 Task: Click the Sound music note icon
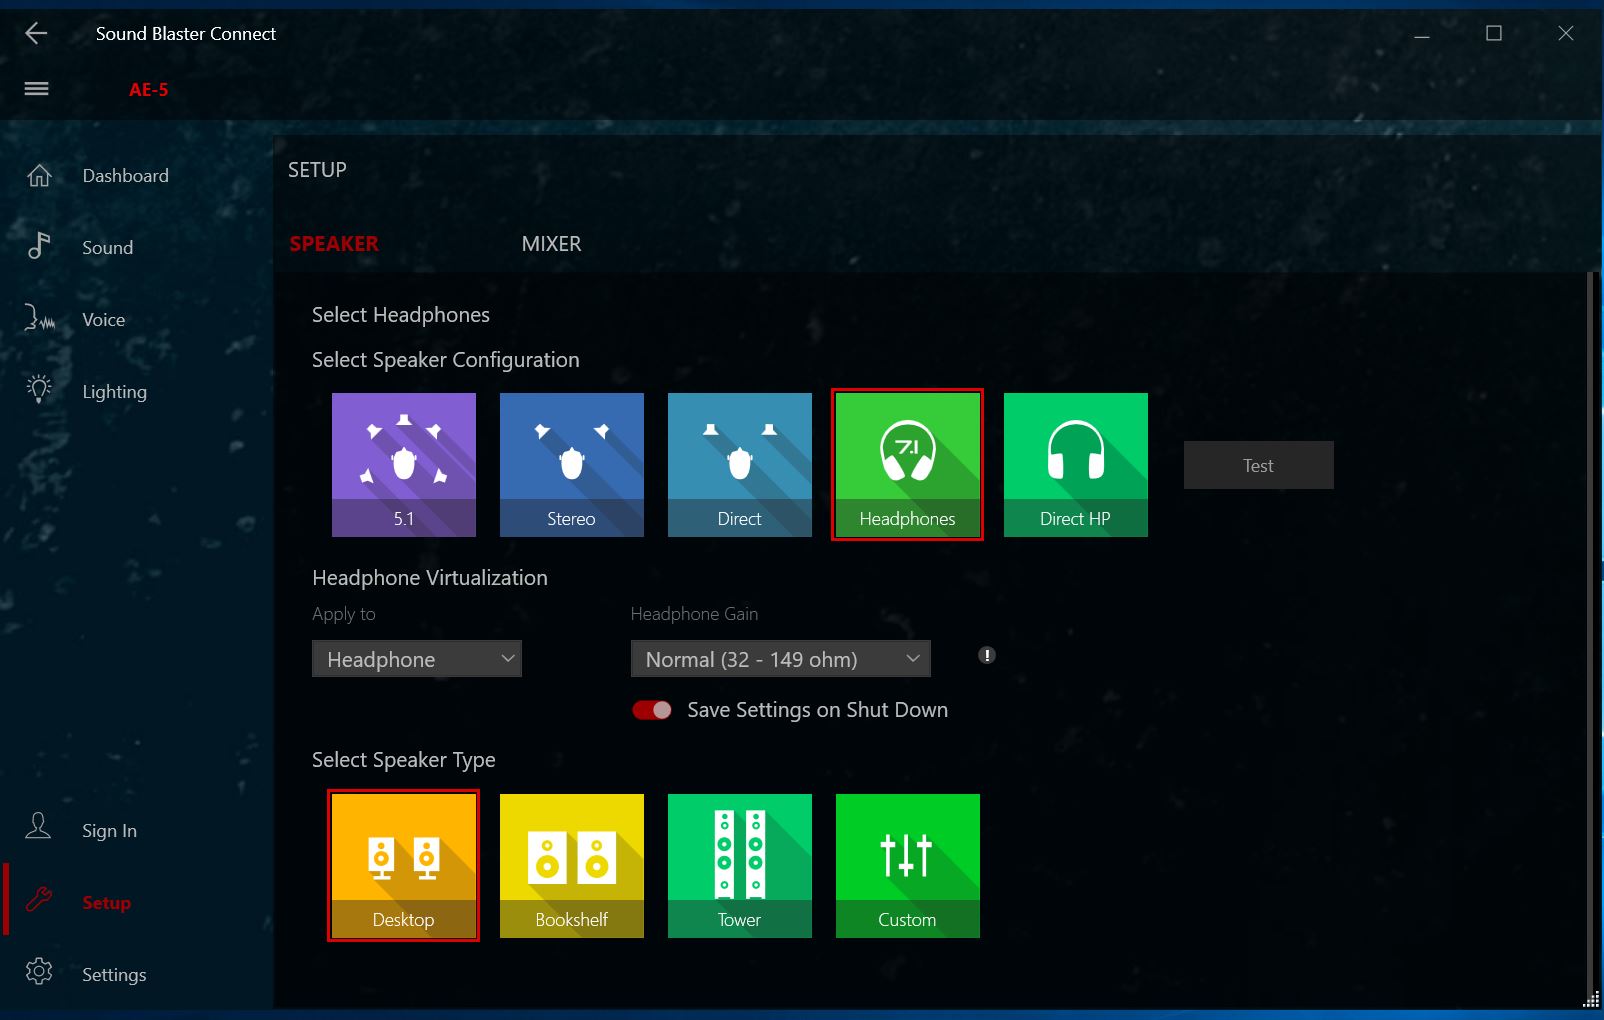coord(39,246)
